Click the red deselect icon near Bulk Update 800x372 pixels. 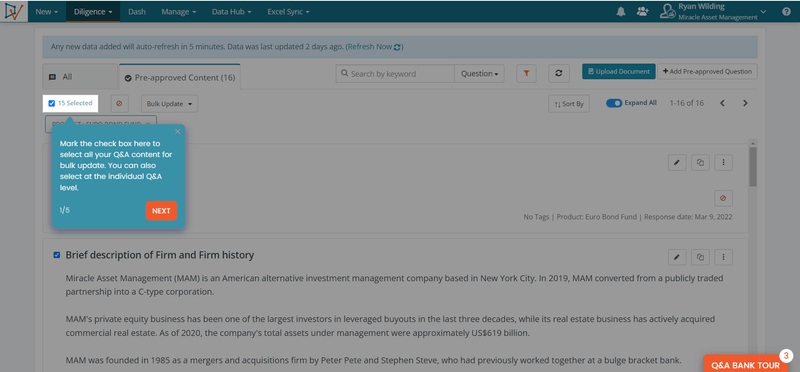pos(119,104)
